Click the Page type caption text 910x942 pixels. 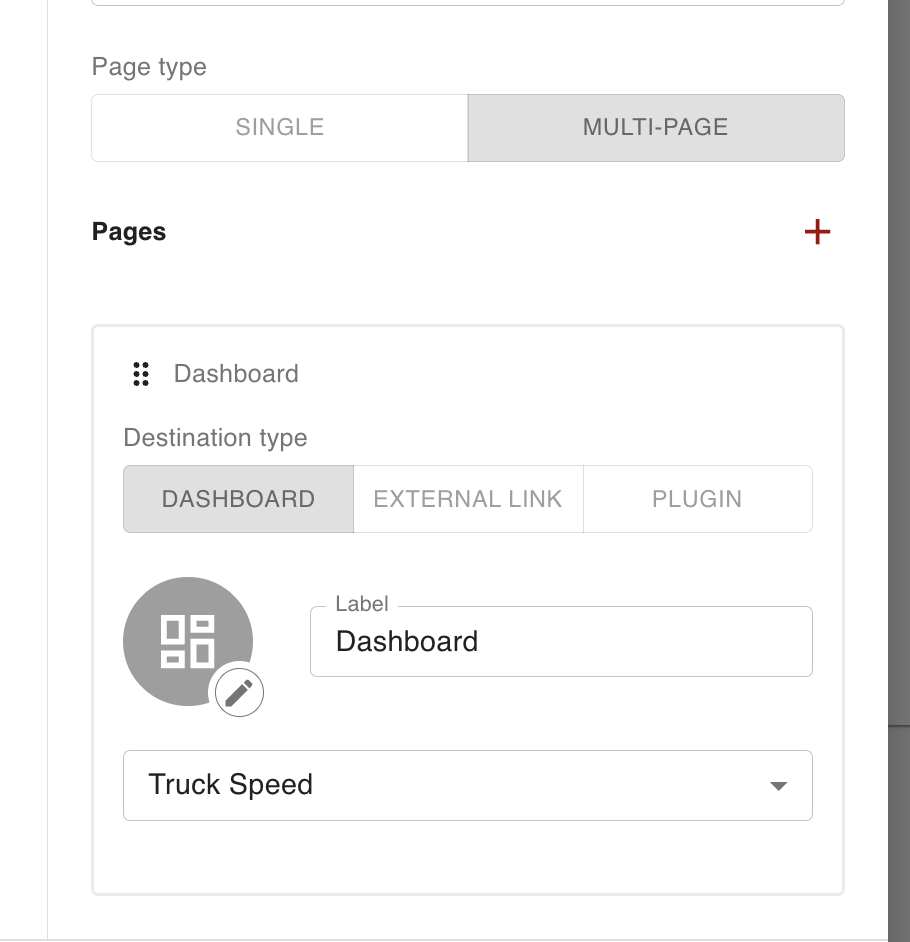tap(149, 67)
